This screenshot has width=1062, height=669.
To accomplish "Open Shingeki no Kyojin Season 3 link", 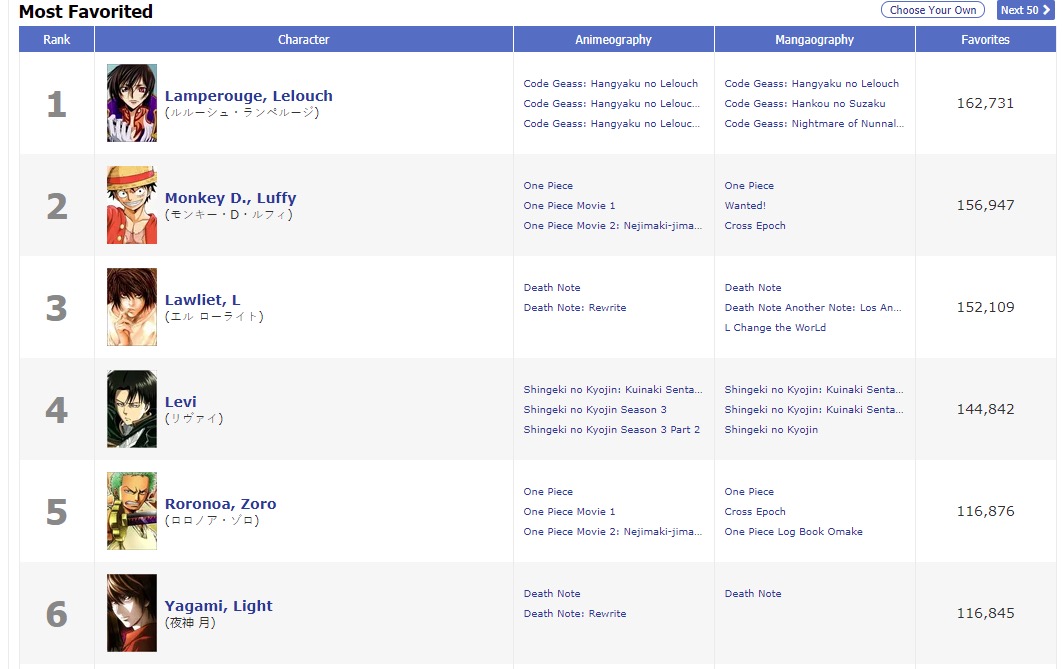I will click(595, 410).
